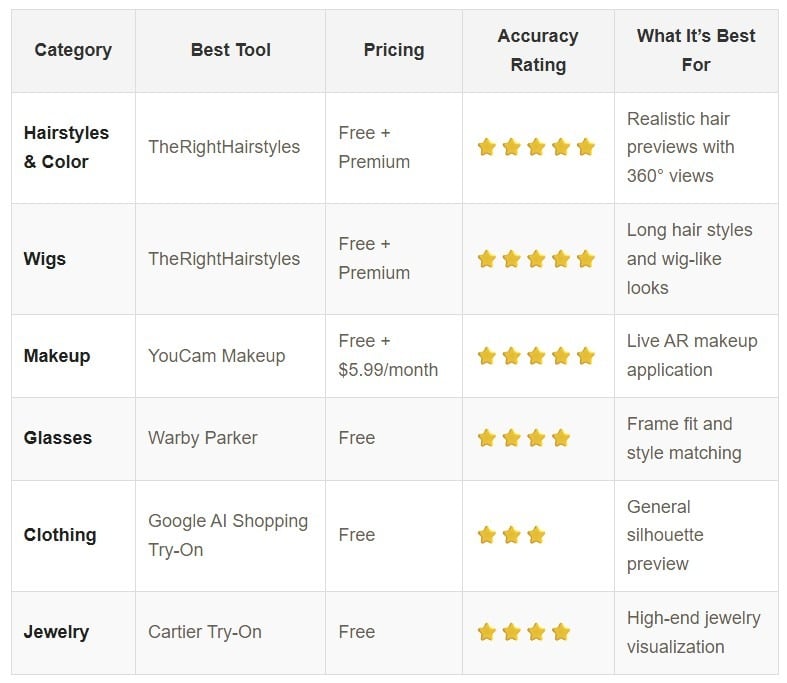Select the Category column header
The width and height of the screenshot is (787, 683).
tap(73, 50)
